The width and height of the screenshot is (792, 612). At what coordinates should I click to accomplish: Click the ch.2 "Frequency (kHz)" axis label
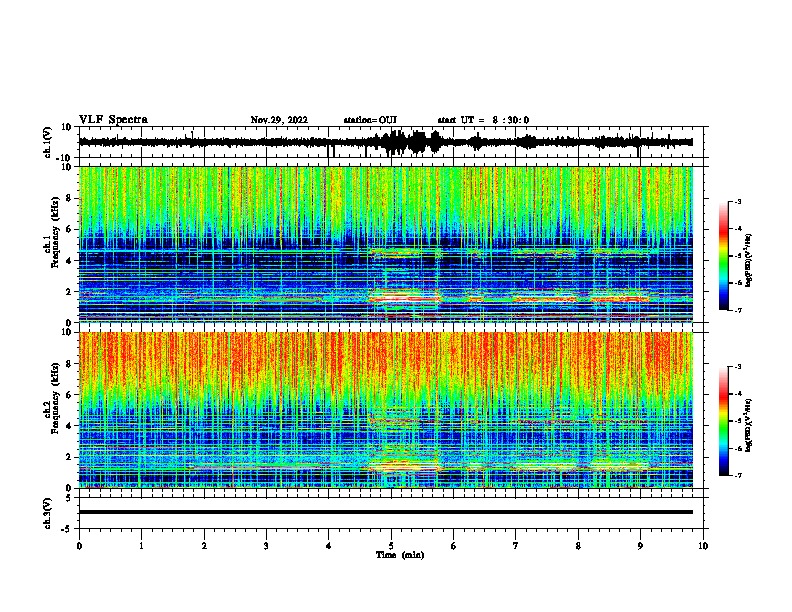55,399
